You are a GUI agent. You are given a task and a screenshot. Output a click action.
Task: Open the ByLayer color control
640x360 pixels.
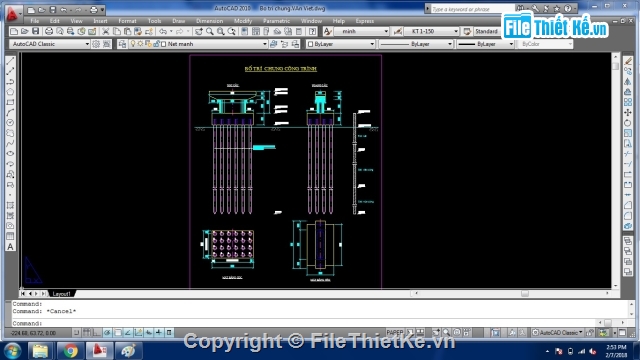pos(340,44)
